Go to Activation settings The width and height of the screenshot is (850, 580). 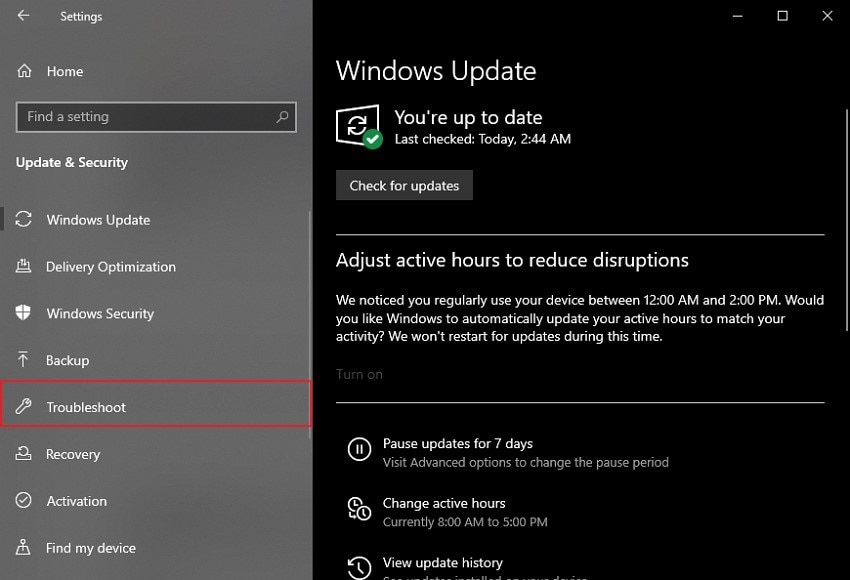click(156, 500)
